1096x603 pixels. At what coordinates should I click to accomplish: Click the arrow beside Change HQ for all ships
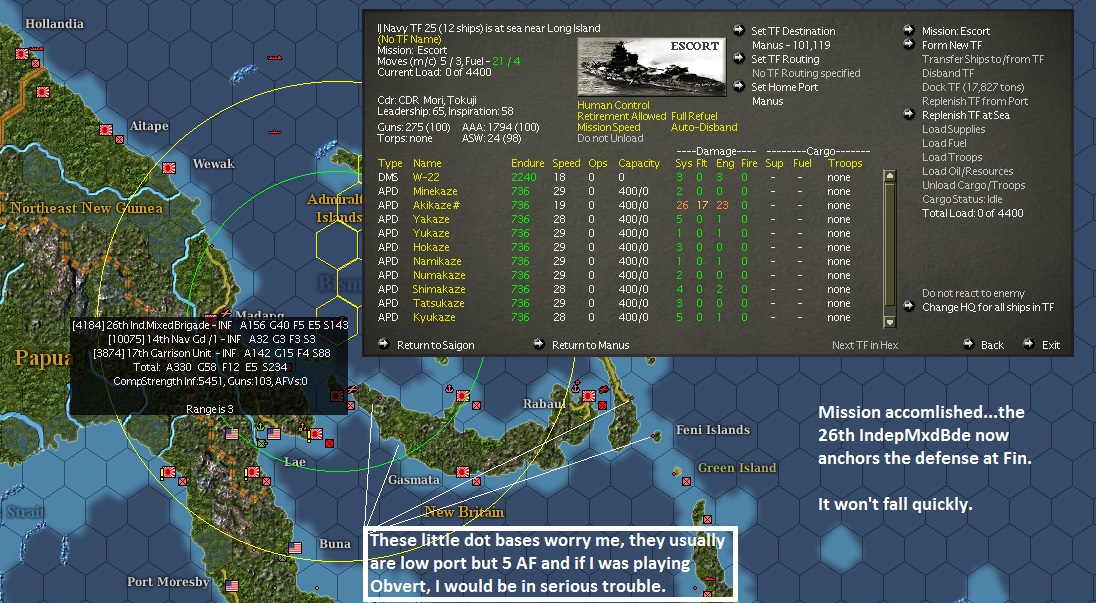pyautogui.click(x=909, y=306)
